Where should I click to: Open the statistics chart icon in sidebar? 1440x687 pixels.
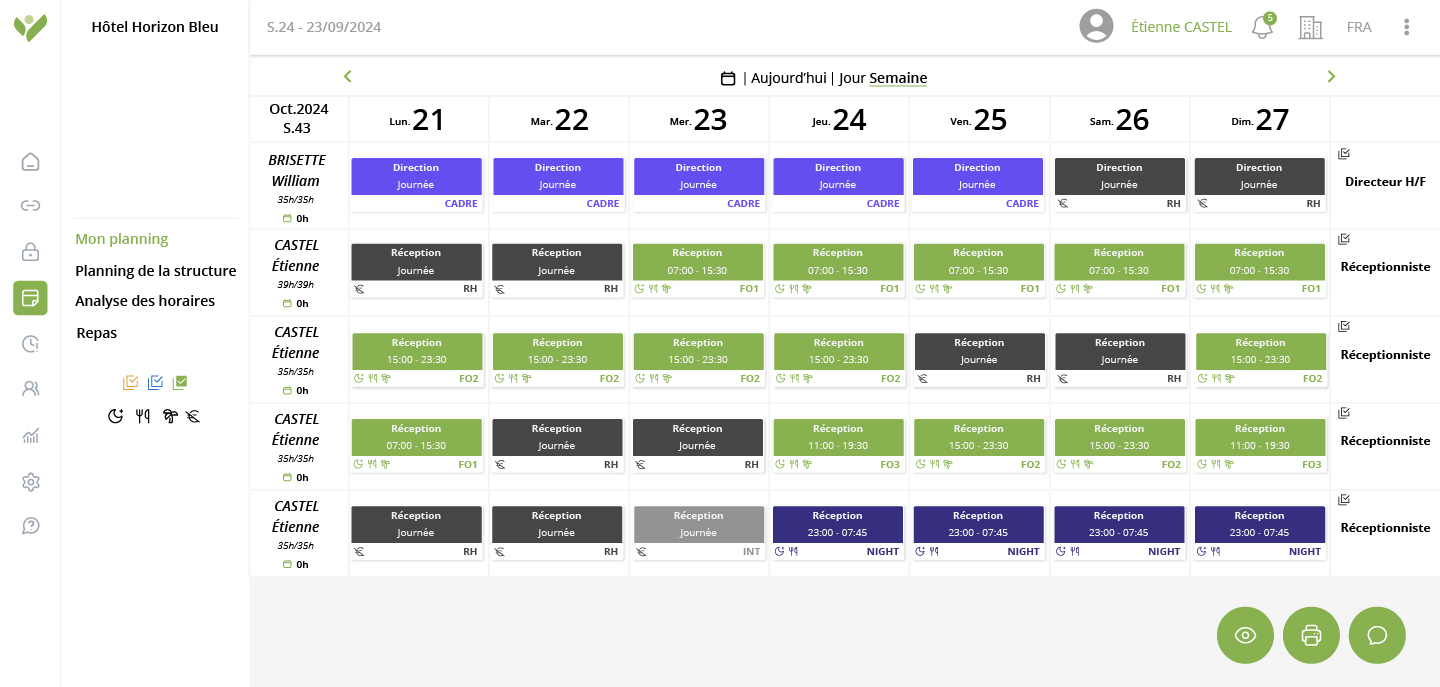tap(30, 435)
